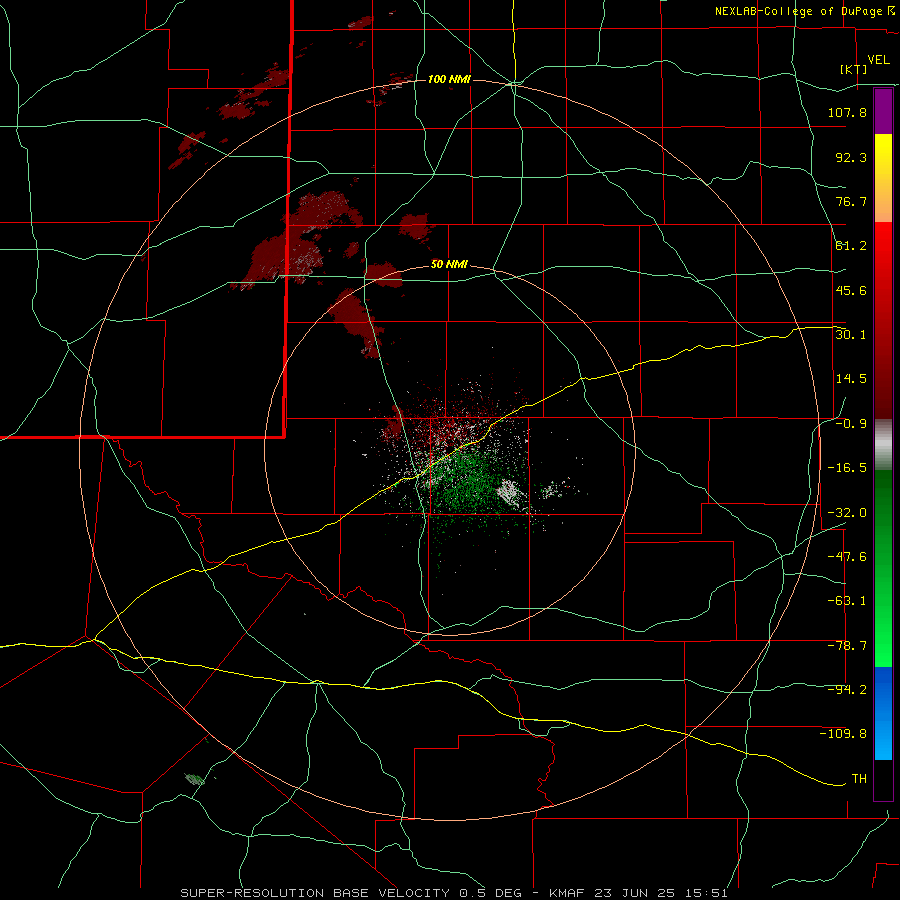Click the 14.5 velocity scale value
Screen dimensions: 900x900
point(851,379)
